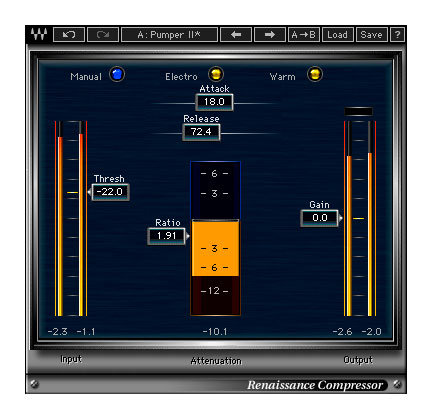432x419 pixels.
Task: Click the left input level meter
Action: tap(60, 218)
